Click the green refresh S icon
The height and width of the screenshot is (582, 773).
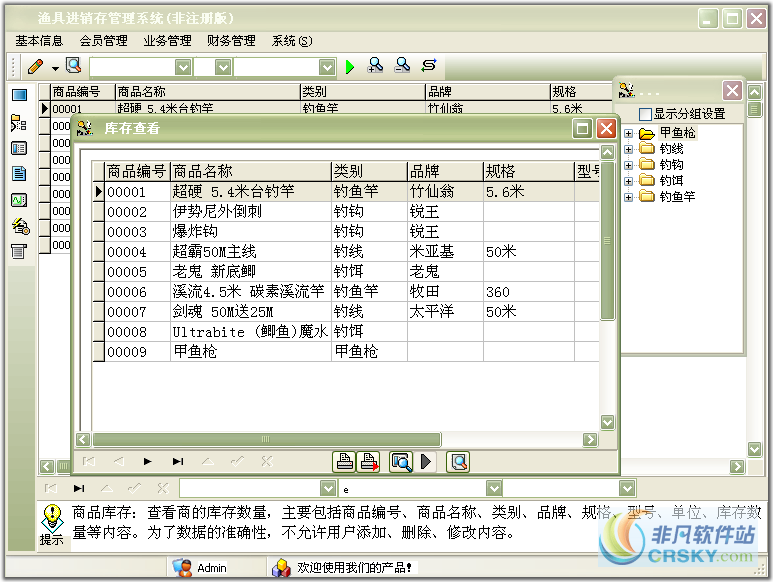pyautogui.click(x=429, y=66)
